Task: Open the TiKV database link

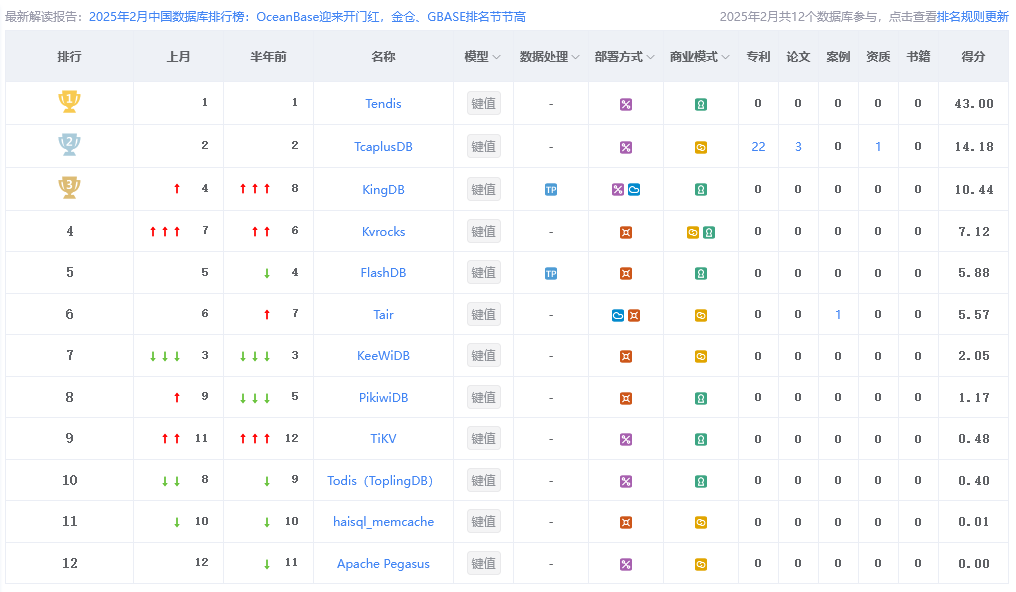Action: (384, 439)
